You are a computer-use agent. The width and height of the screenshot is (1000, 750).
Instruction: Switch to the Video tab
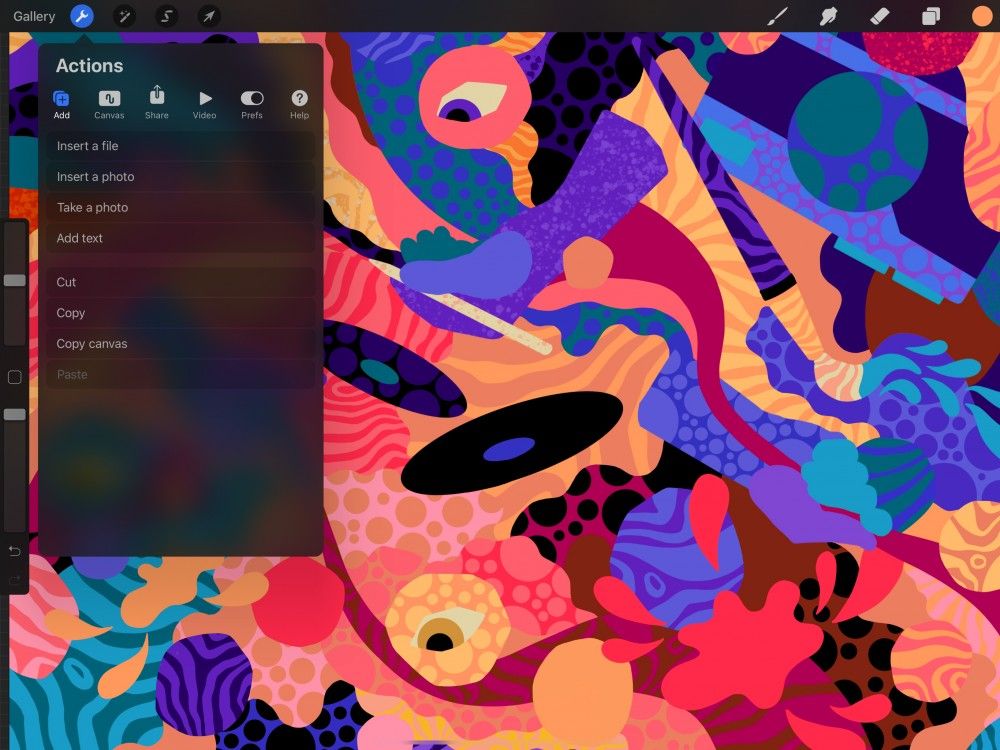pos(204,103)
